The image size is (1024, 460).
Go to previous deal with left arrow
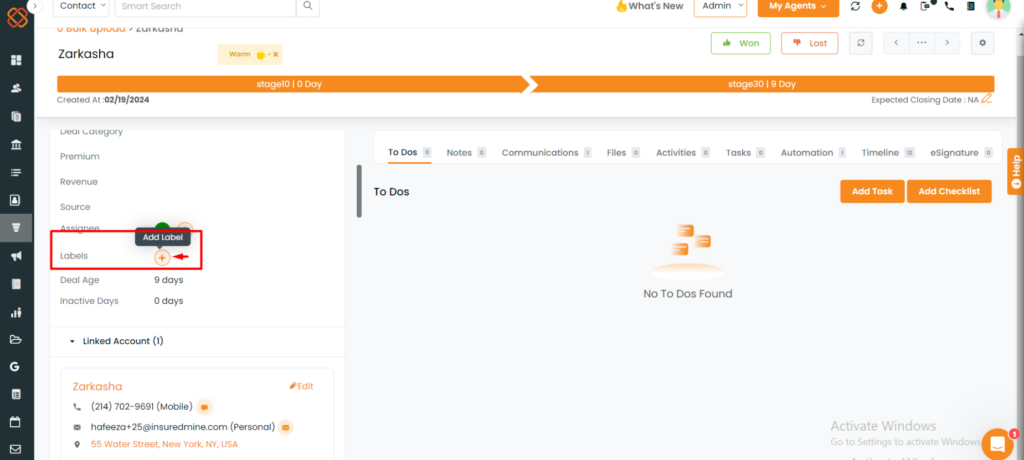pos(896,43)
